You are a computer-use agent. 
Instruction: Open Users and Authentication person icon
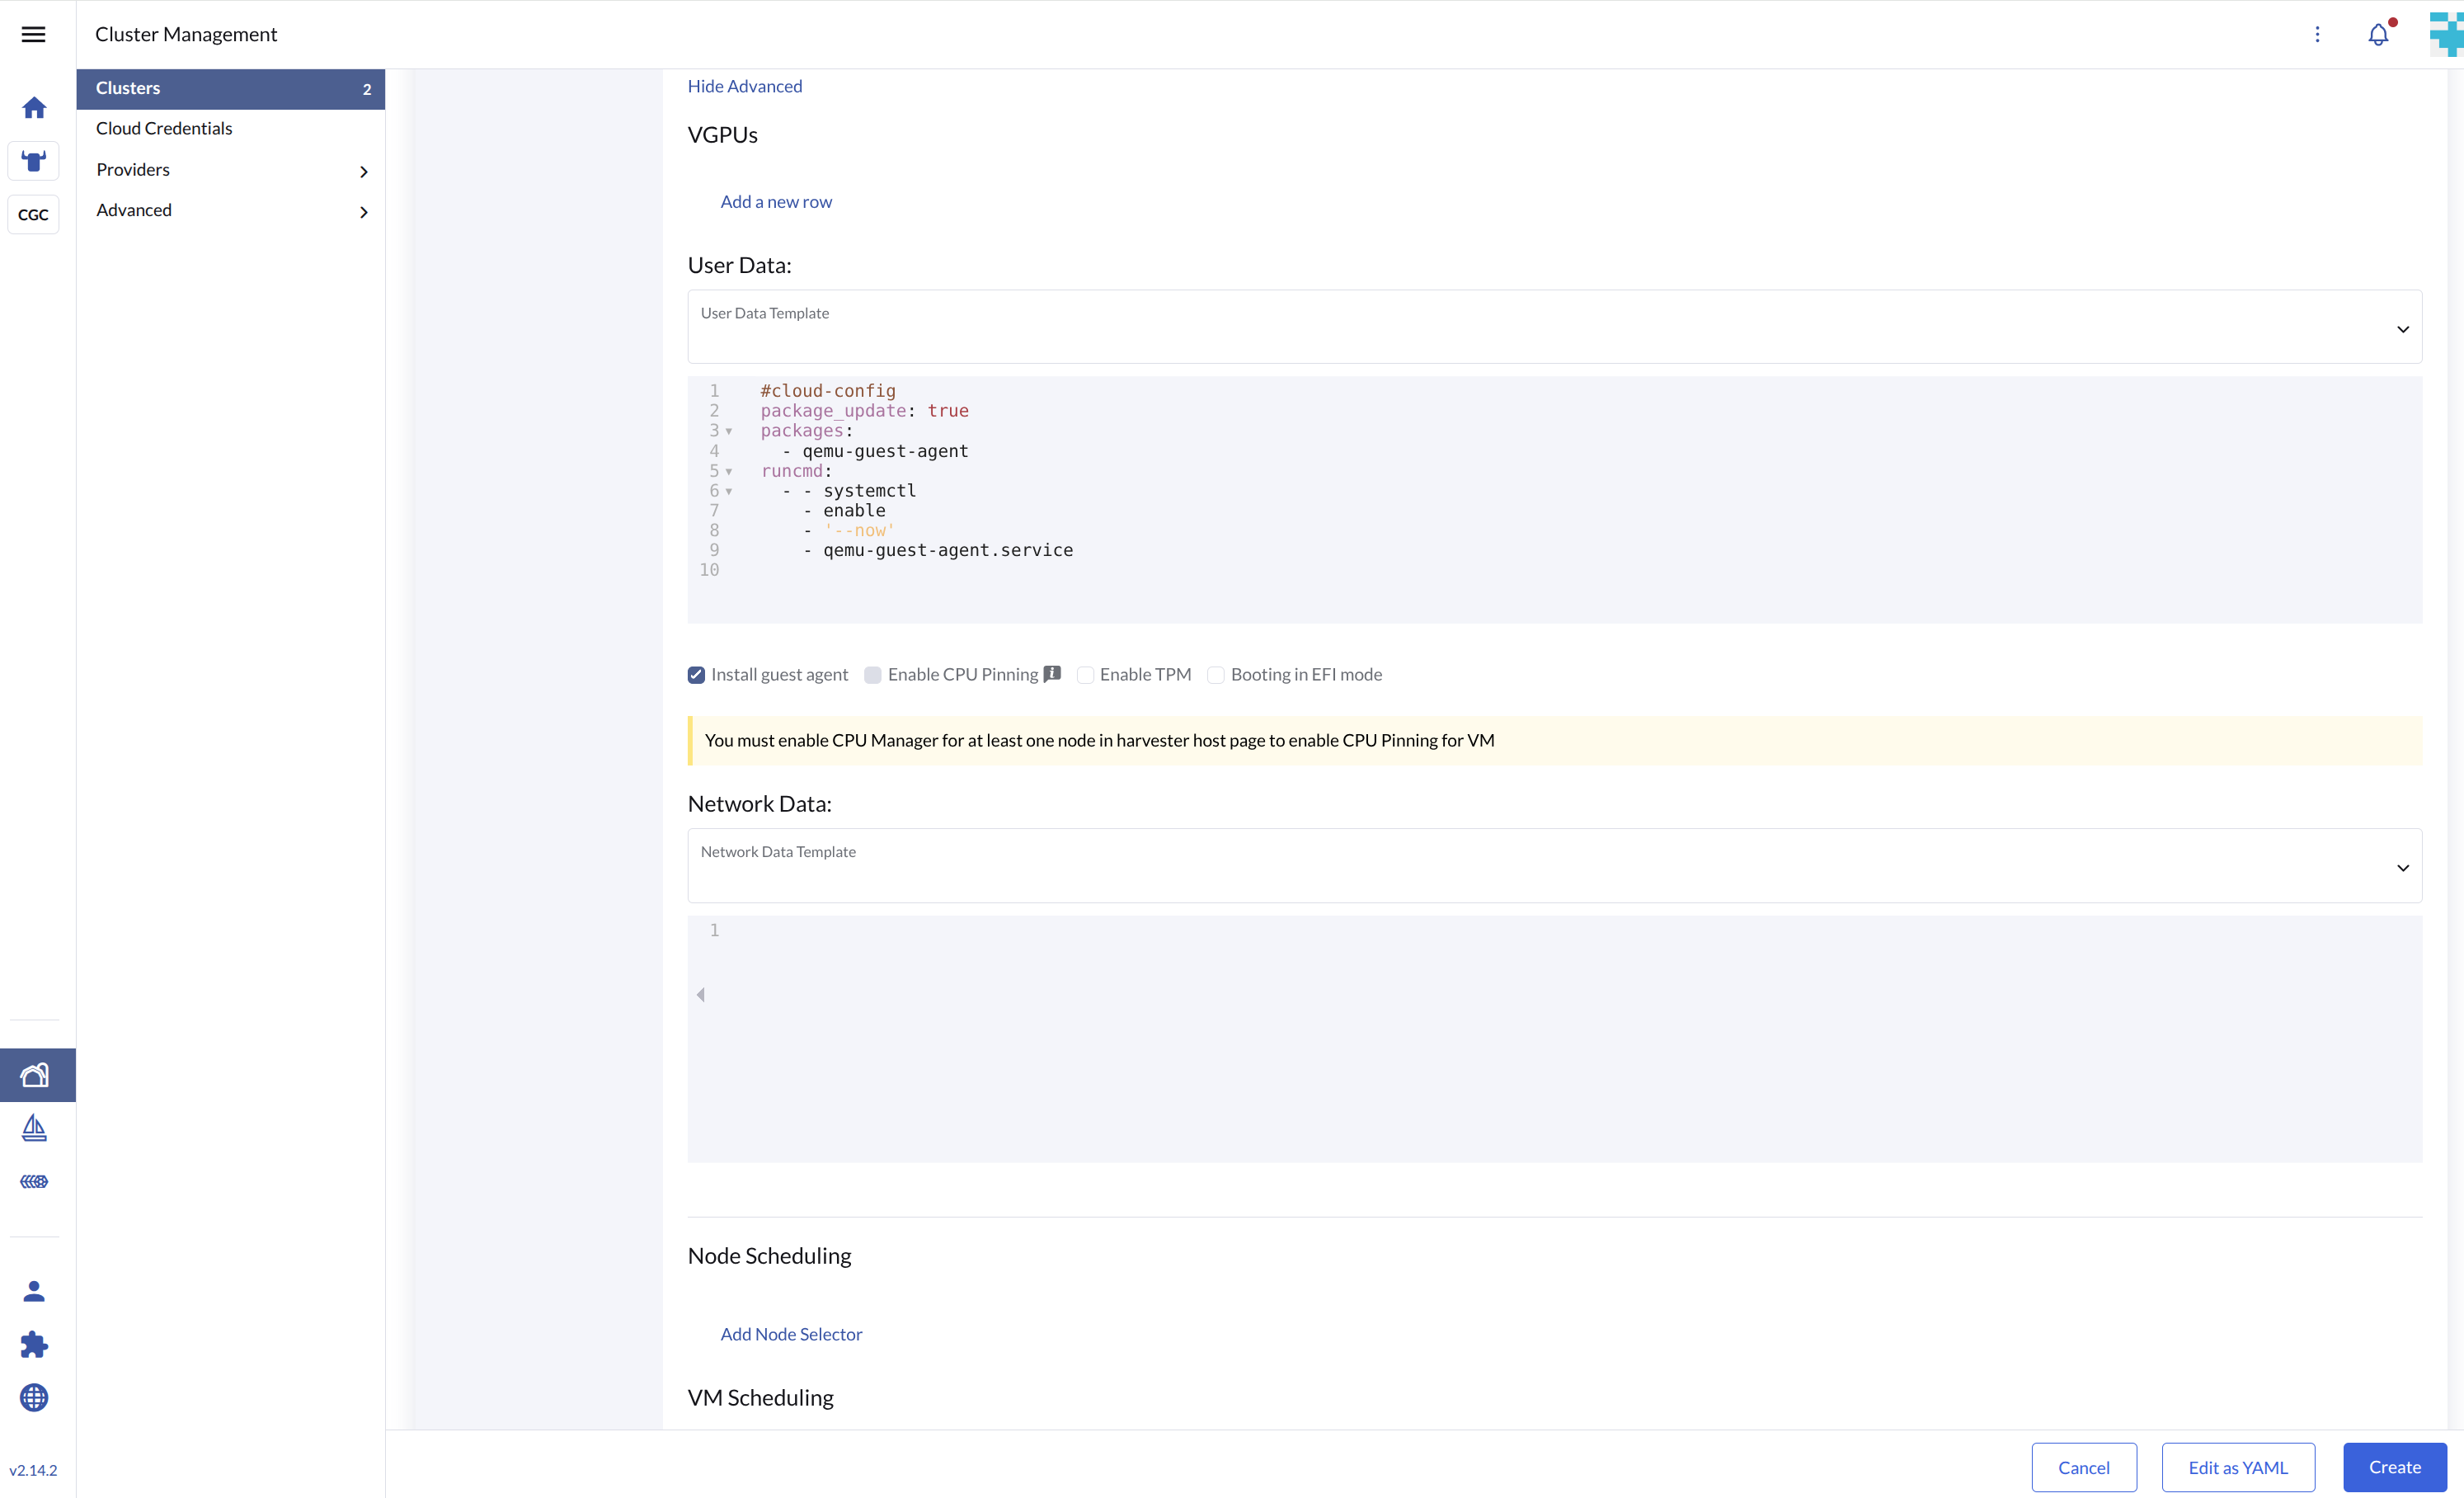pos(34,1291)
